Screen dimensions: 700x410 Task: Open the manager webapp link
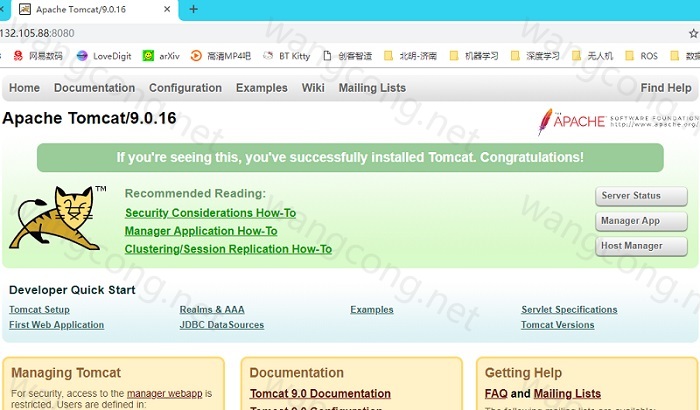point(164,393)
